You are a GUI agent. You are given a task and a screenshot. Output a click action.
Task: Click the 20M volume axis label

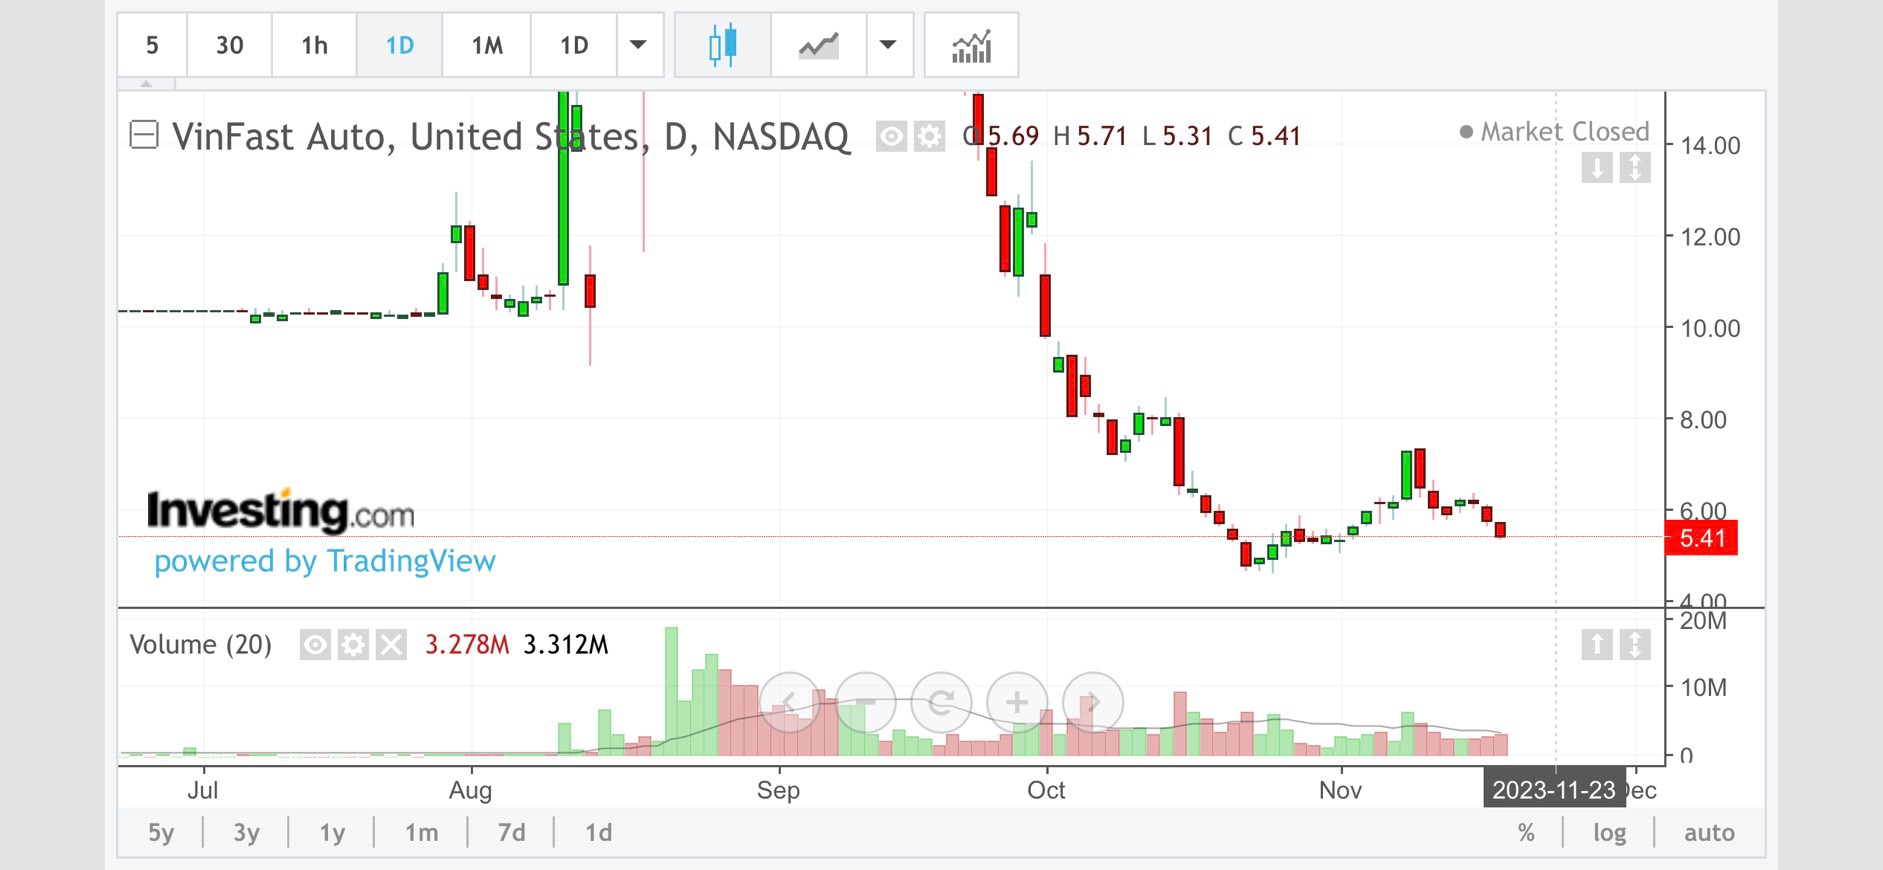point(1703,621)
